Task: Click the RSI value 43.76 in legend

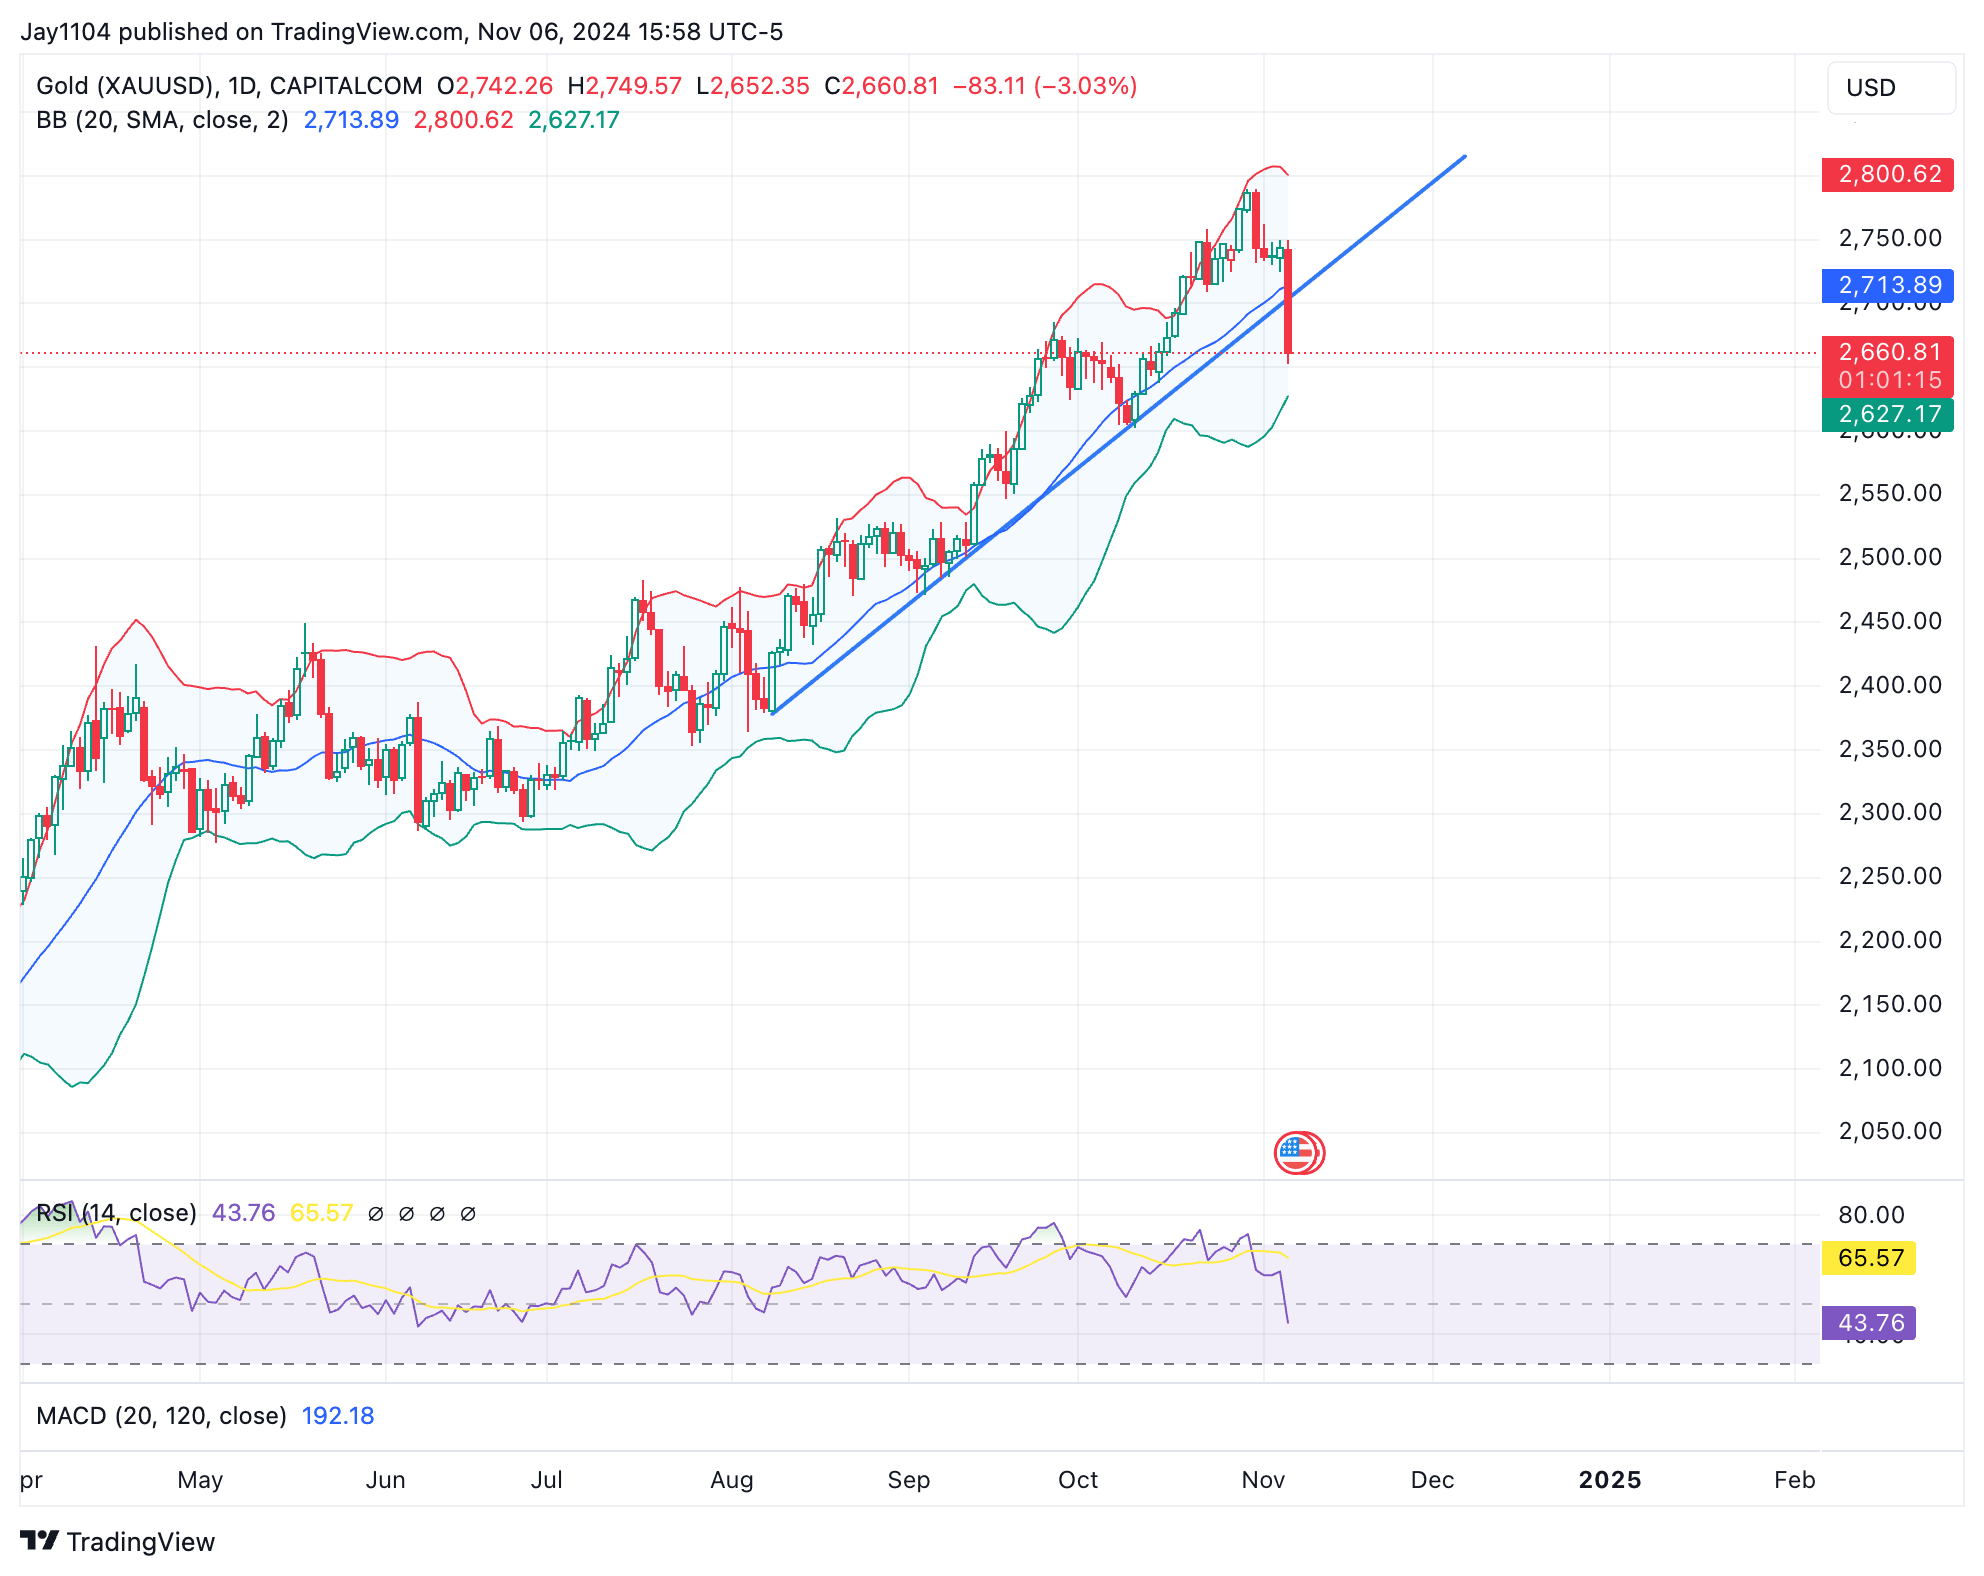Action: (243, 1213)
